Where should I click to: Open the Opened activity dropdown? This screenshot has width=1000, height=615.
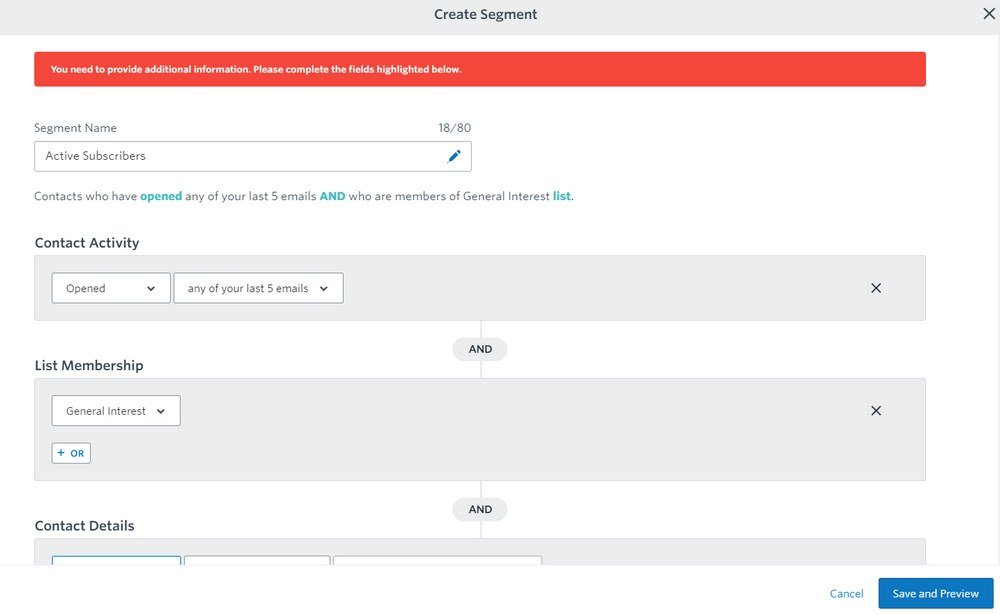click(x=111, y=288)
